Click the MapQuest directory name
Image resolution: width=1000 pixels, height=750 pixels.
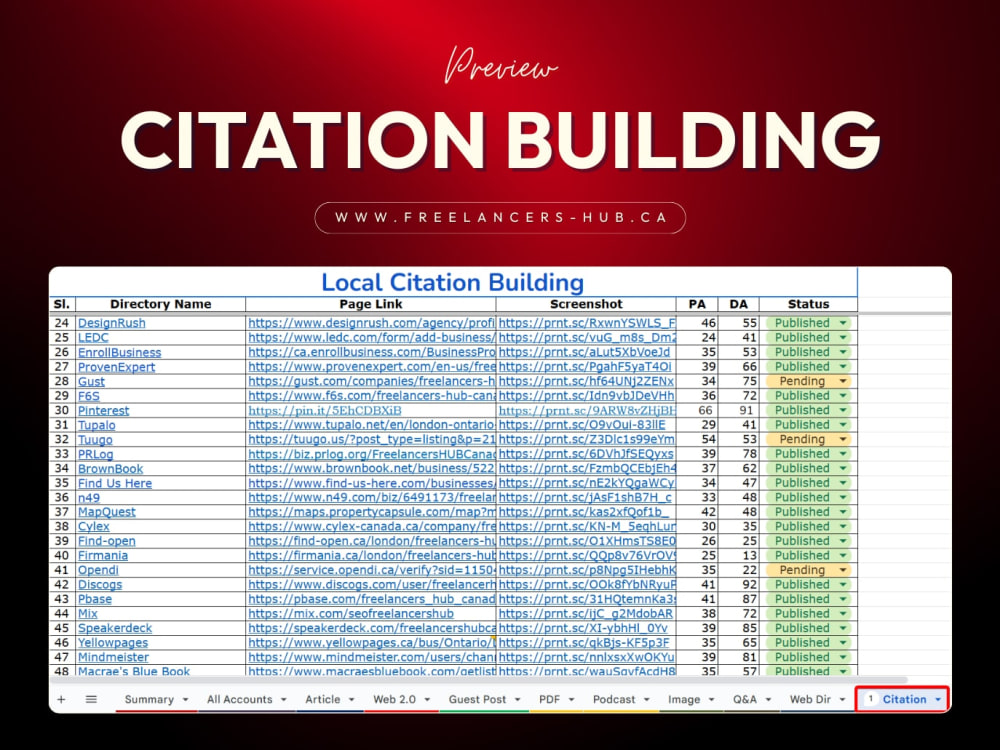[107, 512]
